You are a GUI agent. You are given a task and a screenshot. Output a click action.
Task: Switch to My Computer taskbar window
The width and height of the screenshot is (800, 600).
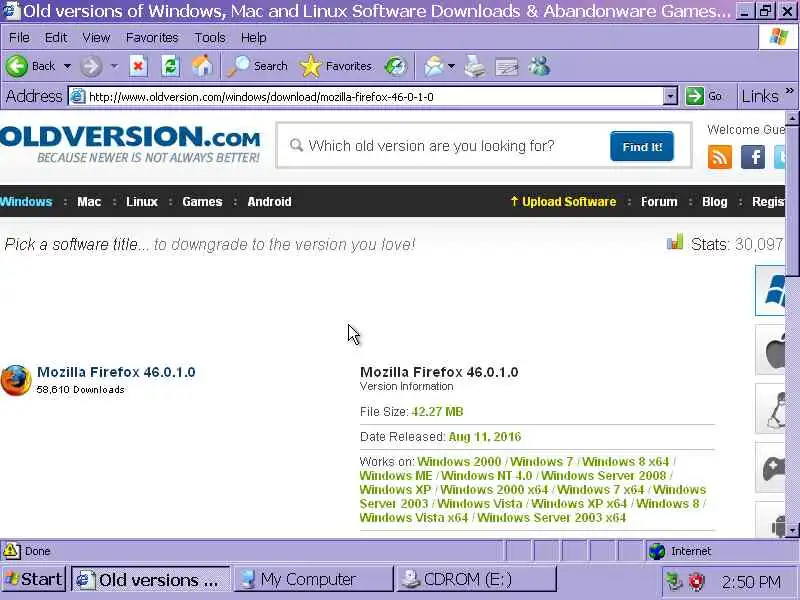click(313, 579)
